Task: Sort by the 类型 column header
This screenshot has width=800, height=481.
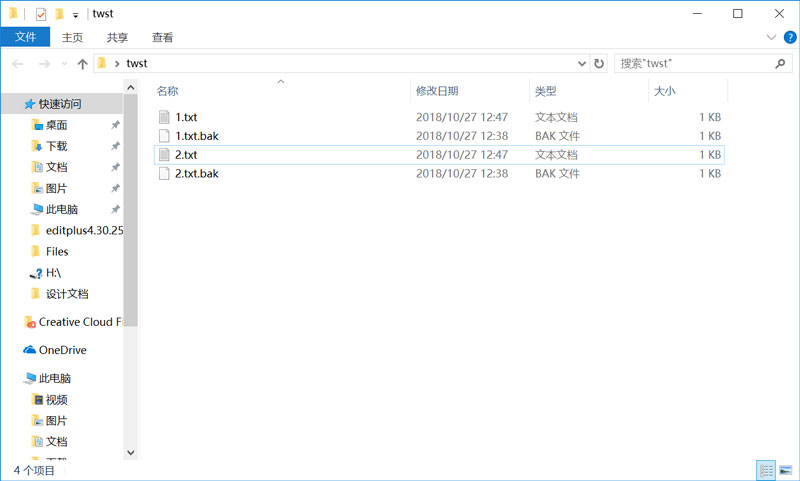Action: (x=545, y=91)
